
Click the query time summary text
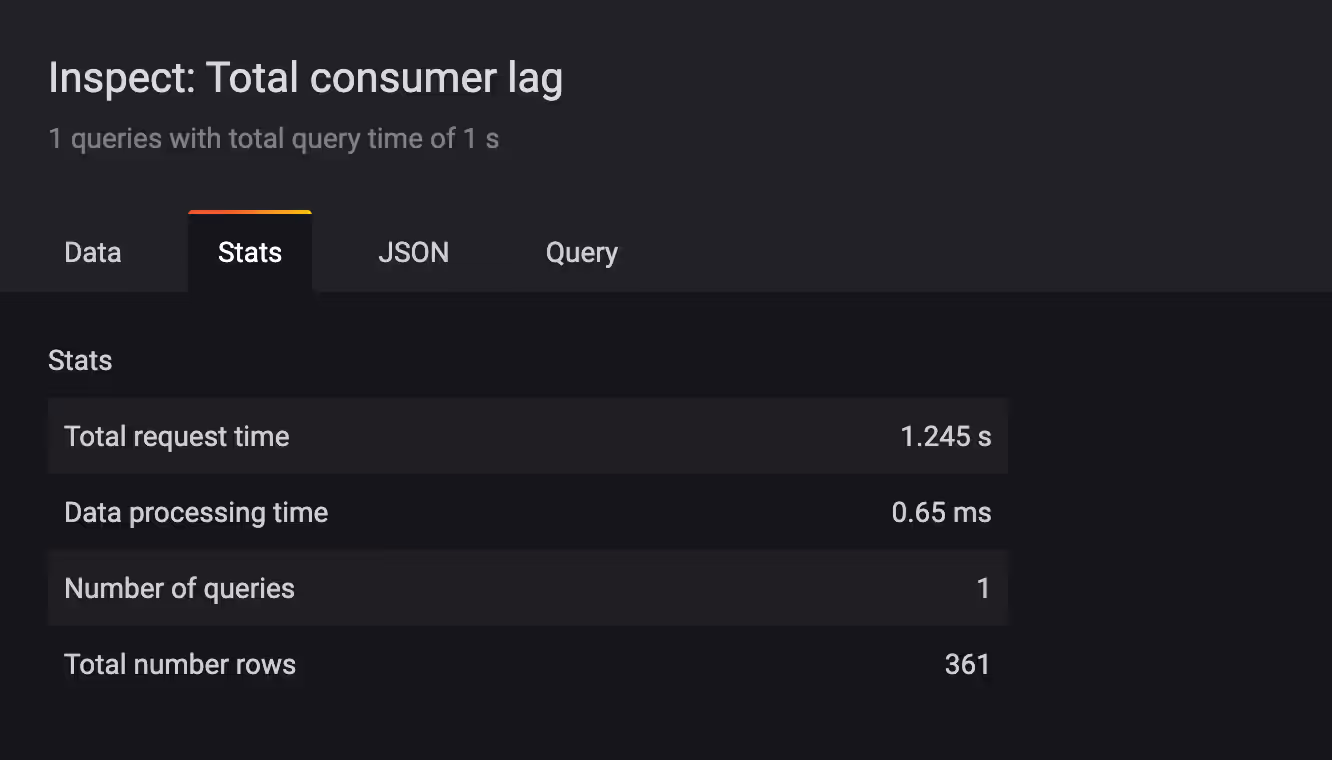(x=274, y=138)
